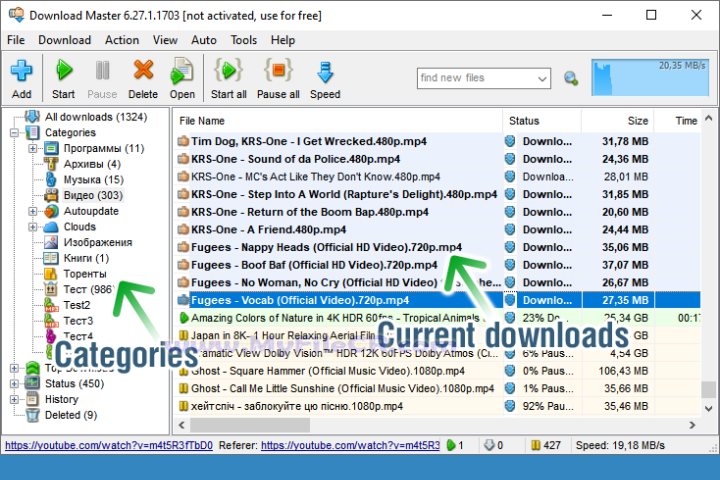Click the magnifier search icon beside find box
Viewport: 720px width, 480px height.
[x=571, y=79]
